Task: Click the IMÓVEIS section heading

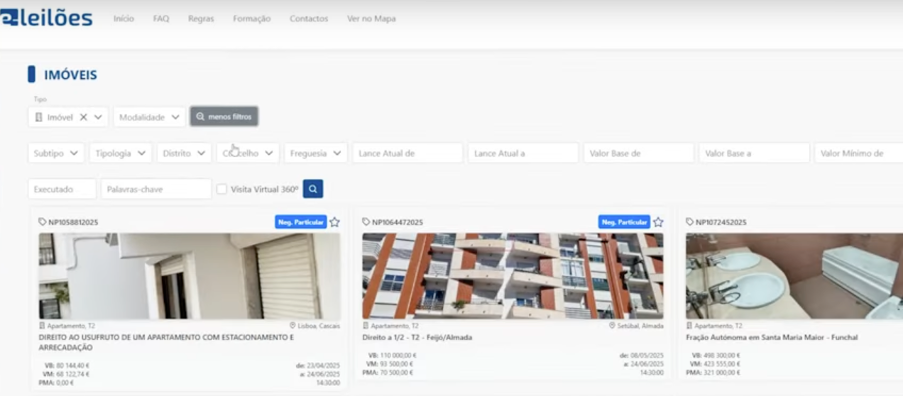Action: [x=70, y=75]
